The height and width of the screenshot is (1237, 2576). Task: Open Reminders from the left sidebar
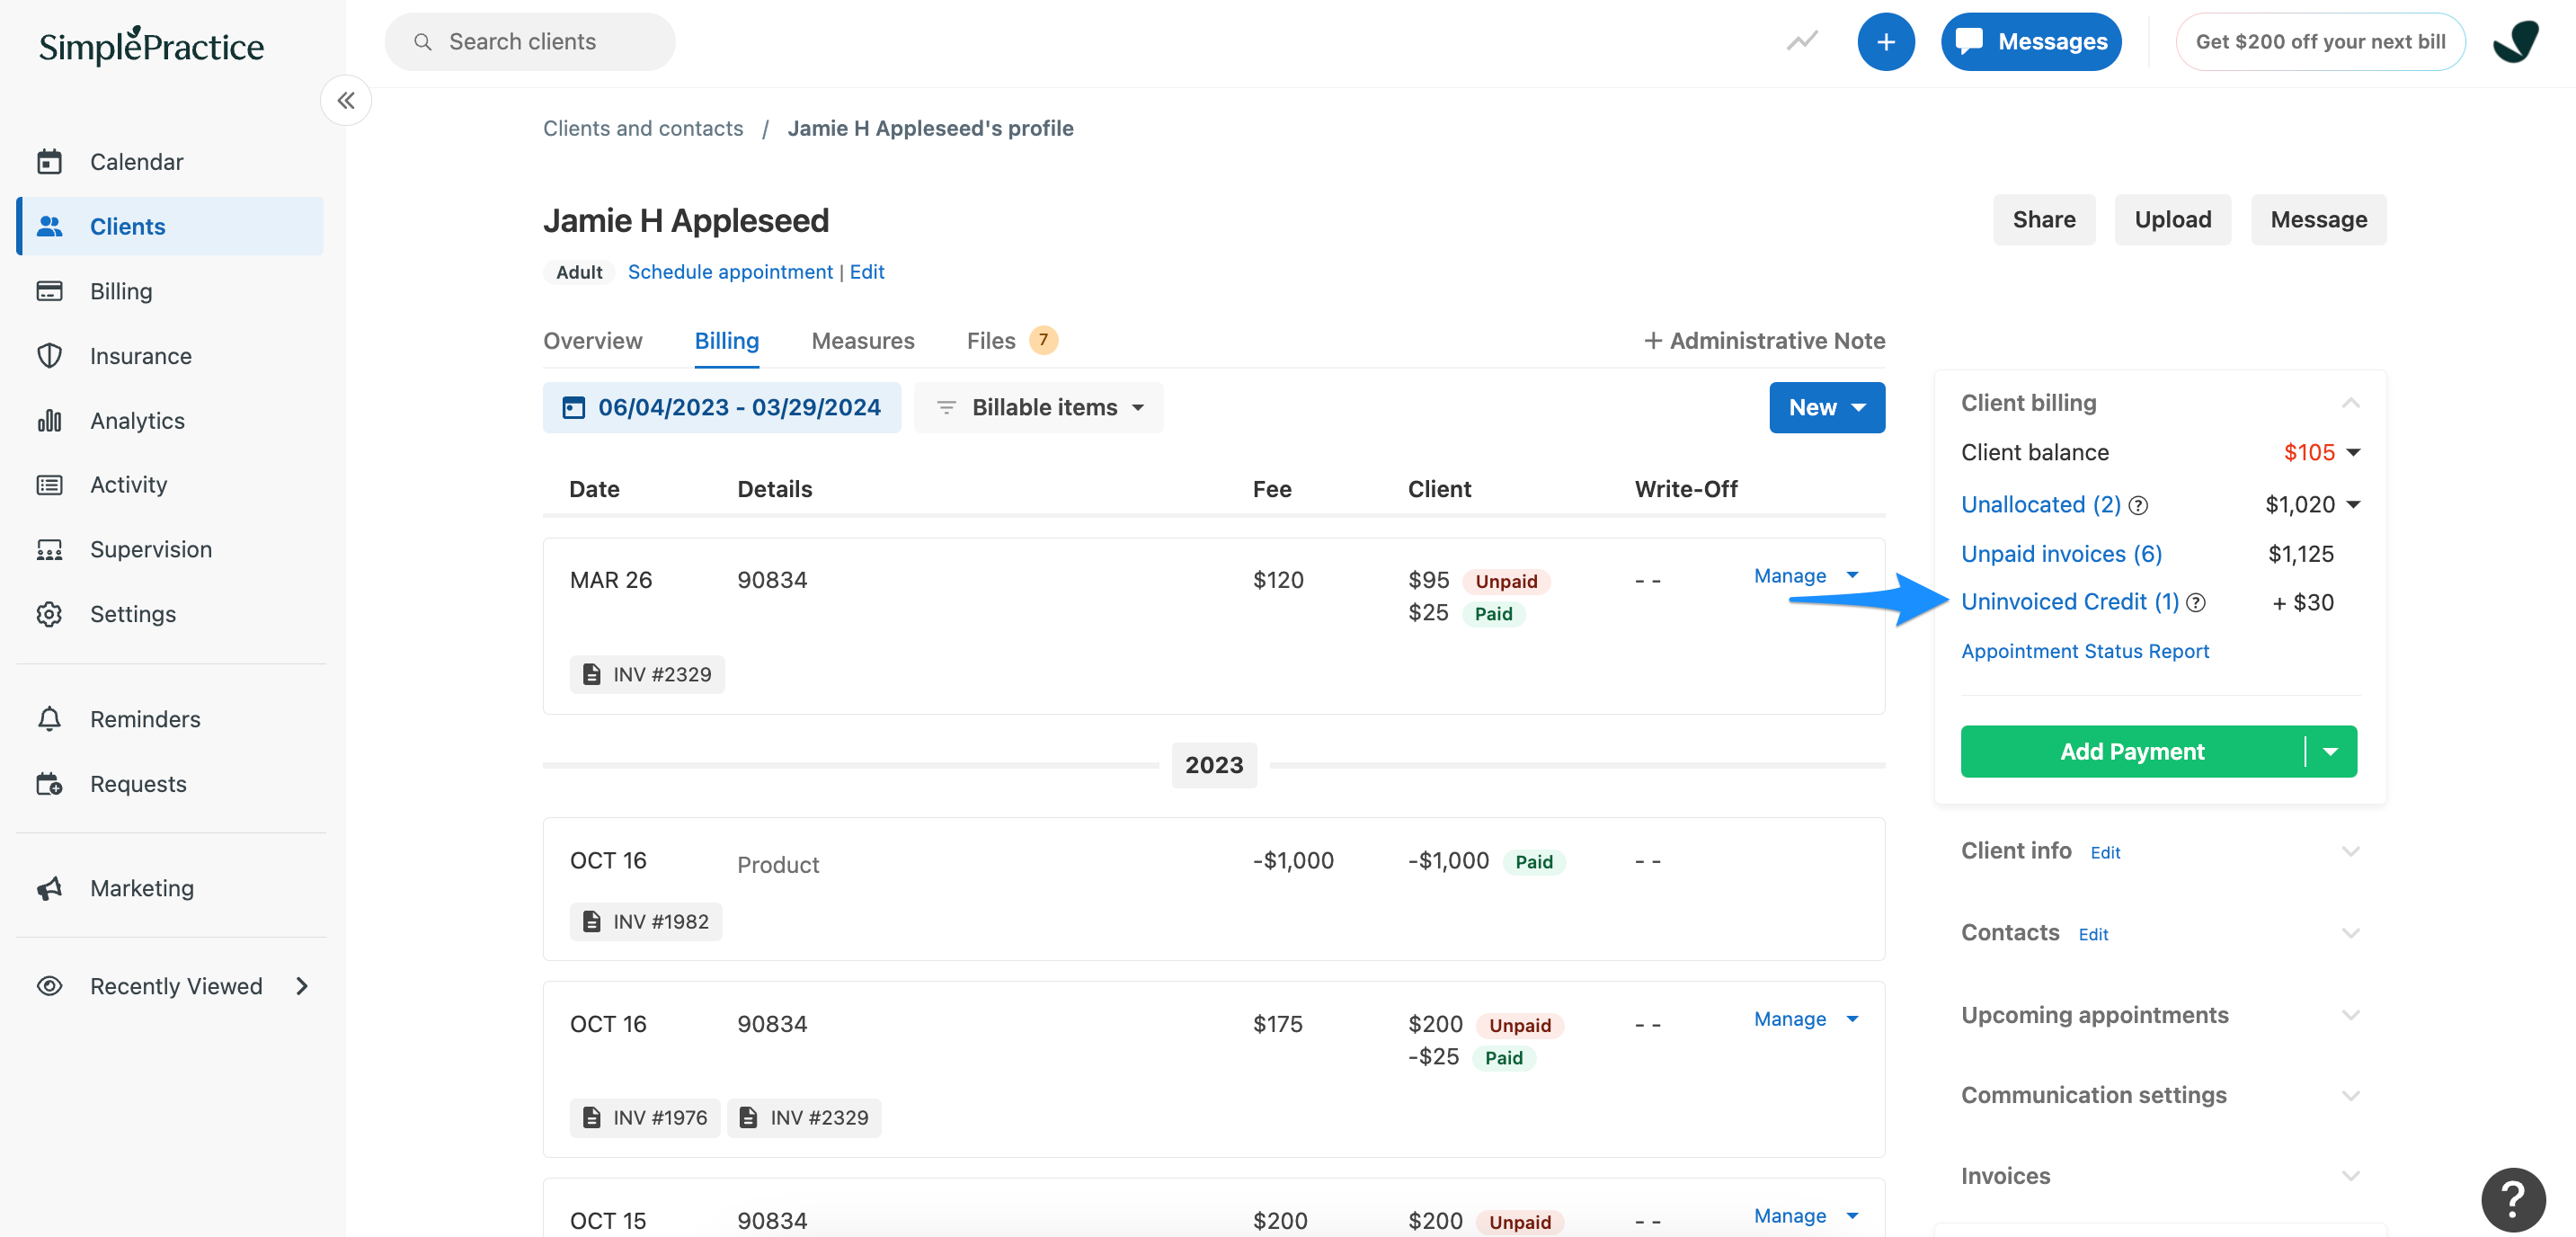point(145,718)
